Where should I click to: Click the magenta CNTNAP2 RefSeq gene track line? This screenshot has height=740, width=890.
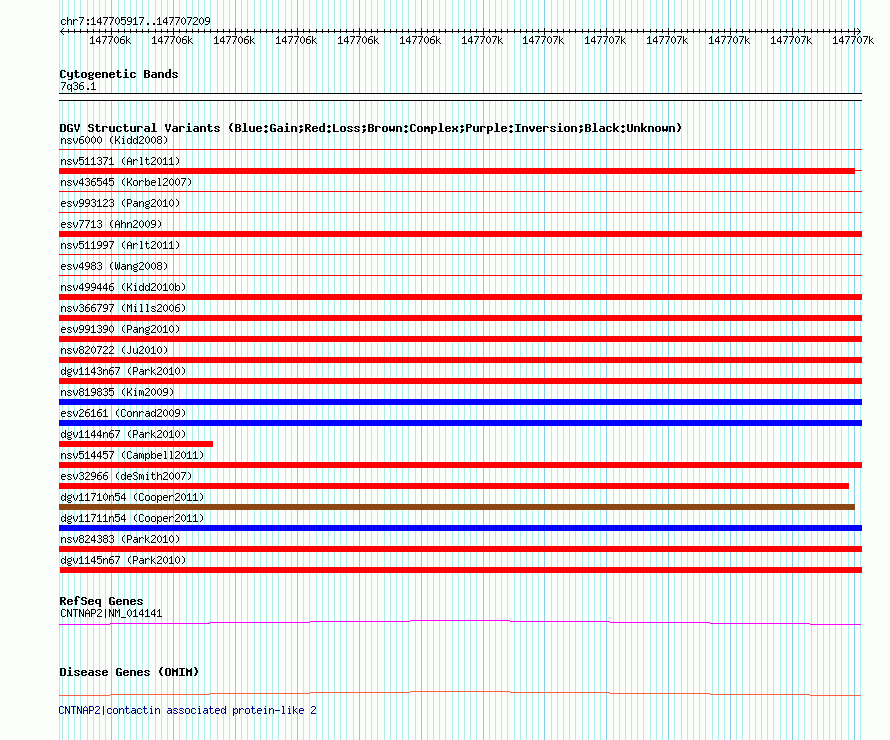pos(460,623)
